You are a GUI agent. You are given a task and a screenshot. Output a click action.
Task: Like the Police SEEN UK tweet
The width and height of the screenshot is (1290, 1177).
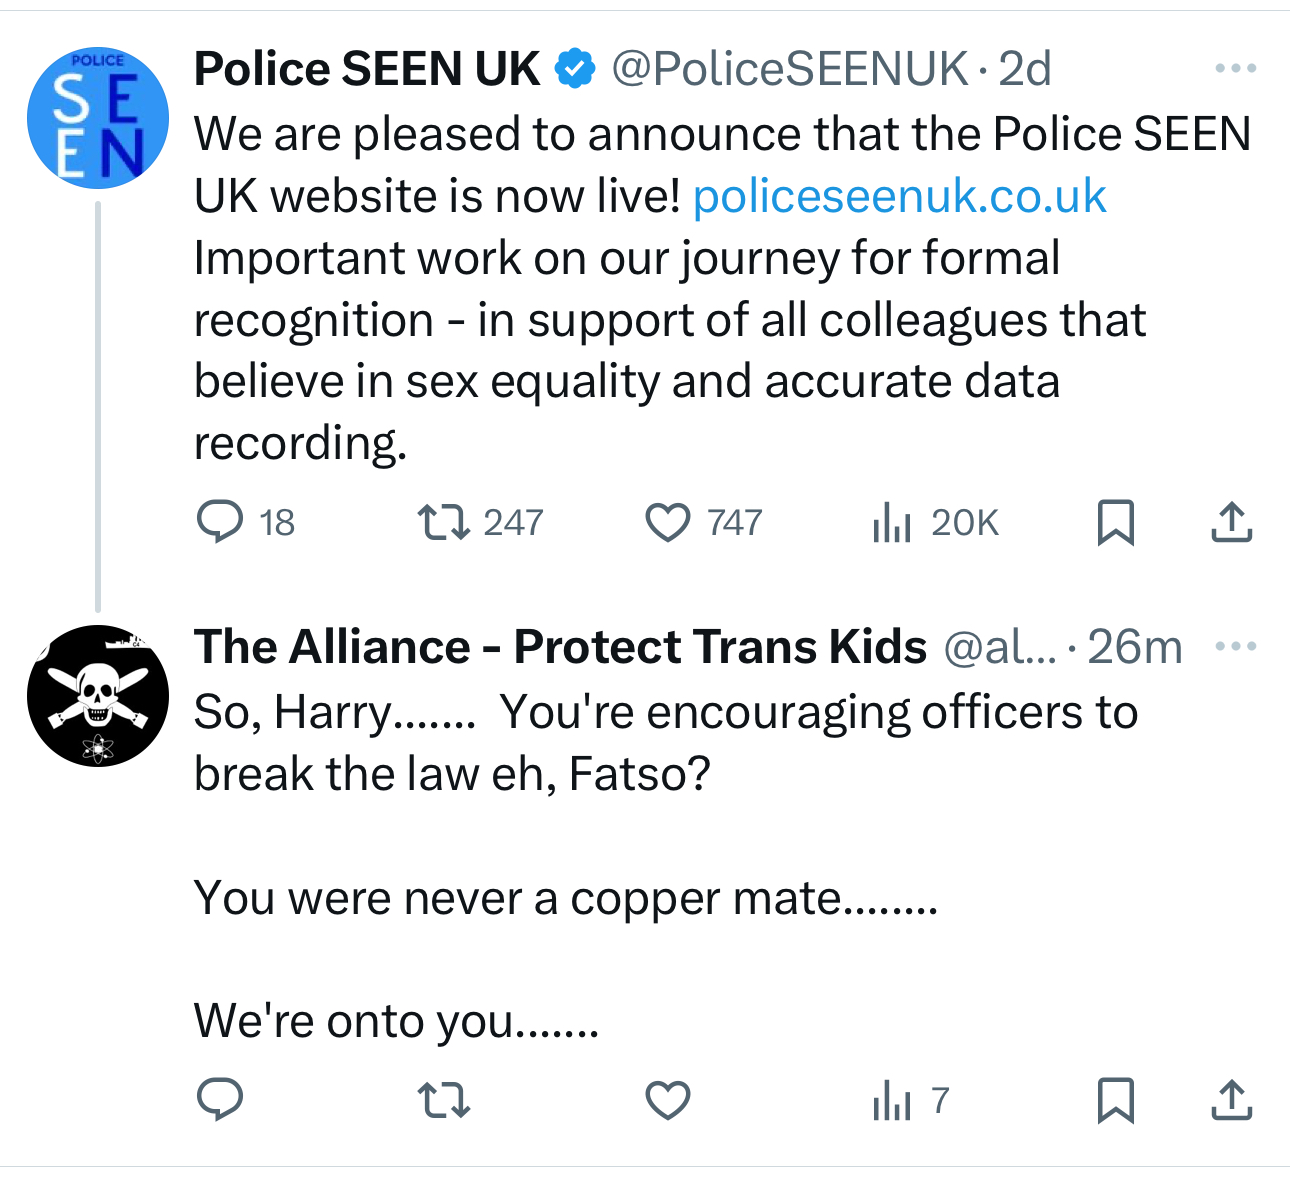667,522
